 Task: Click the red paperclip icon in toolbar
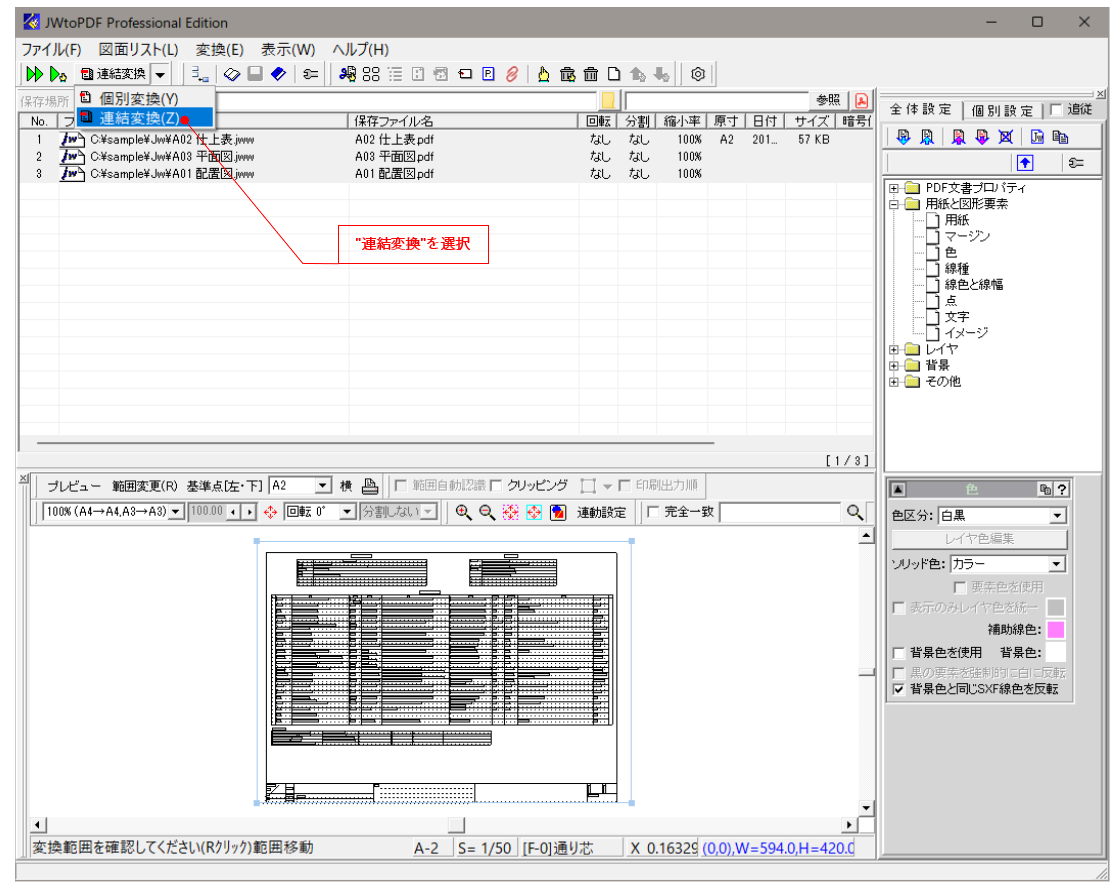(511, 74)
